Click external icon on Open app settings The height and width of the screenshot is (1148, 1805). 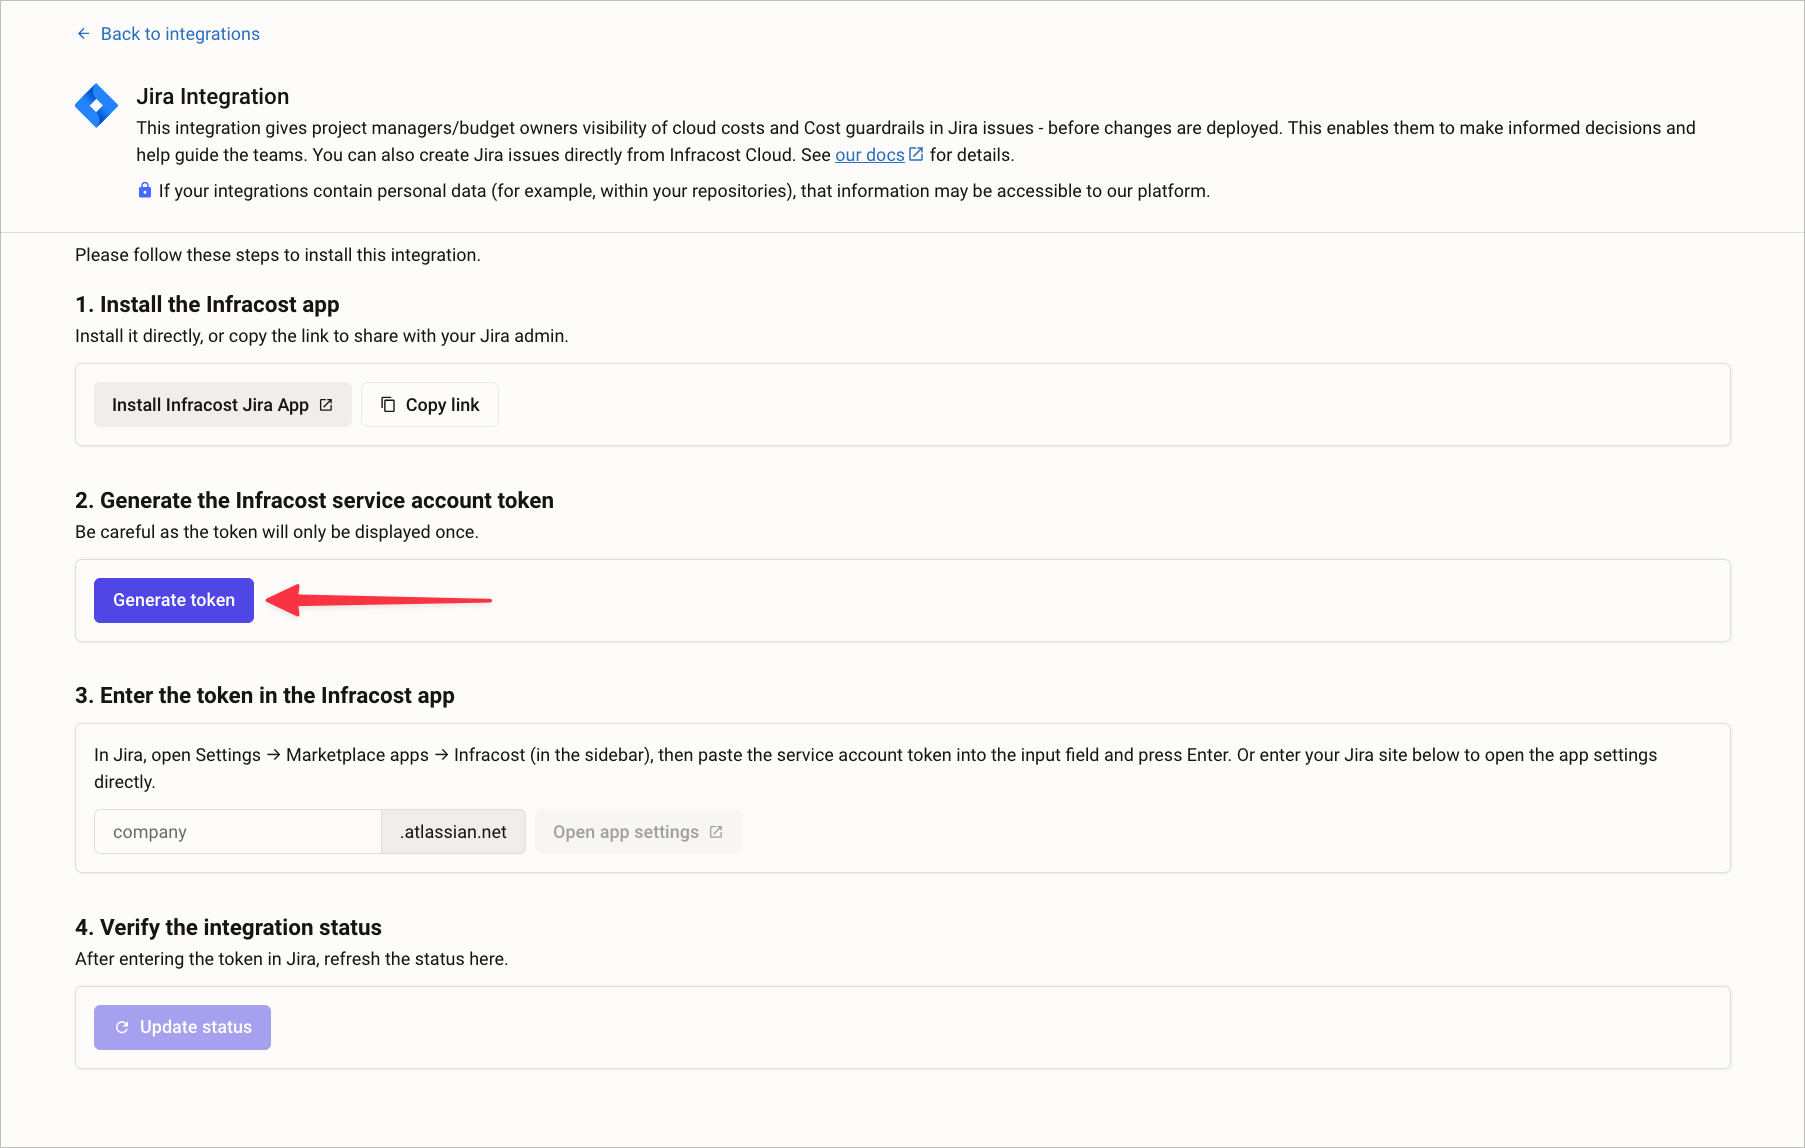click(716, 832)
